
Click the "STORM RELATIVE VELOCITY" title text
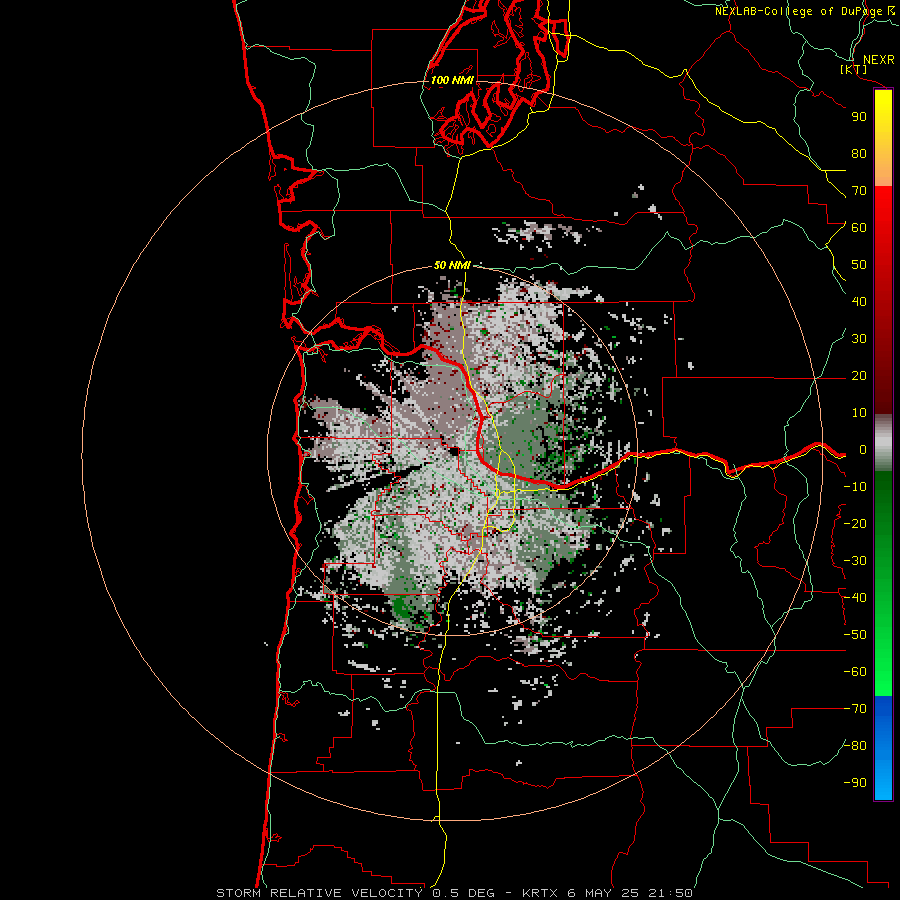pos(319,893)
